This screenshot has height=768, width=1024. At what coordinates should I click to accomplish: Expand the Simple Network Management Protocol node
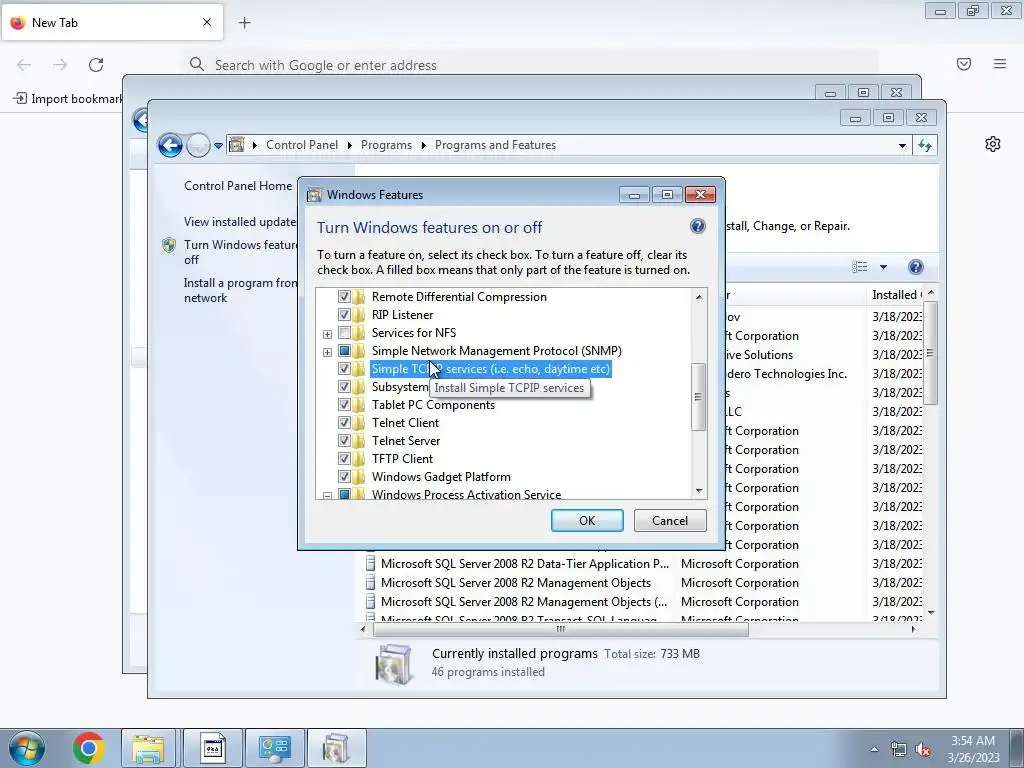(327, 352)
